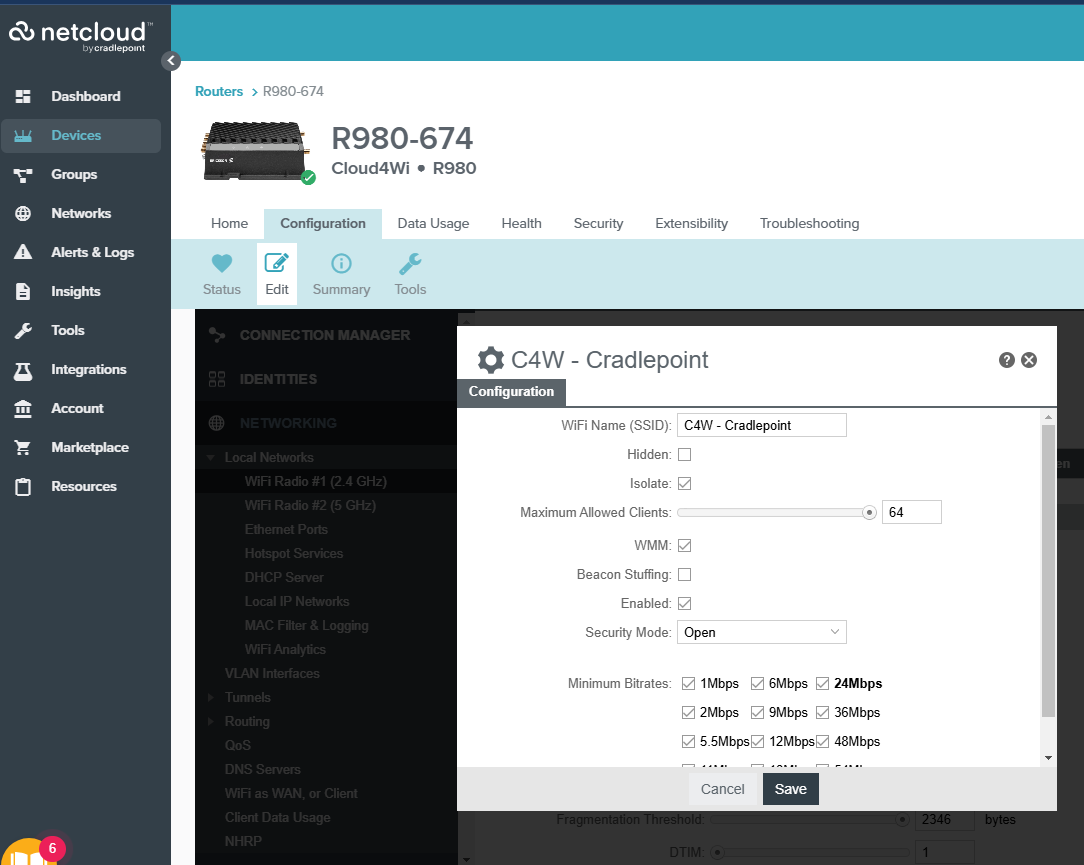The height and width of the screenshot is (865, 1084).
Task: Toggle the Hidden checkbox
Action: [685, 455]
